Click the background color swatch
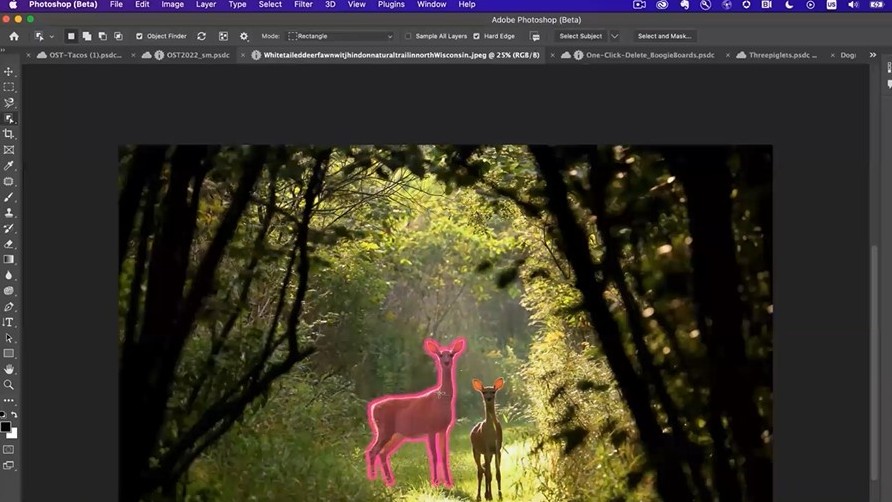The height and width of the screenshot is (502, 892). point(13,434)
